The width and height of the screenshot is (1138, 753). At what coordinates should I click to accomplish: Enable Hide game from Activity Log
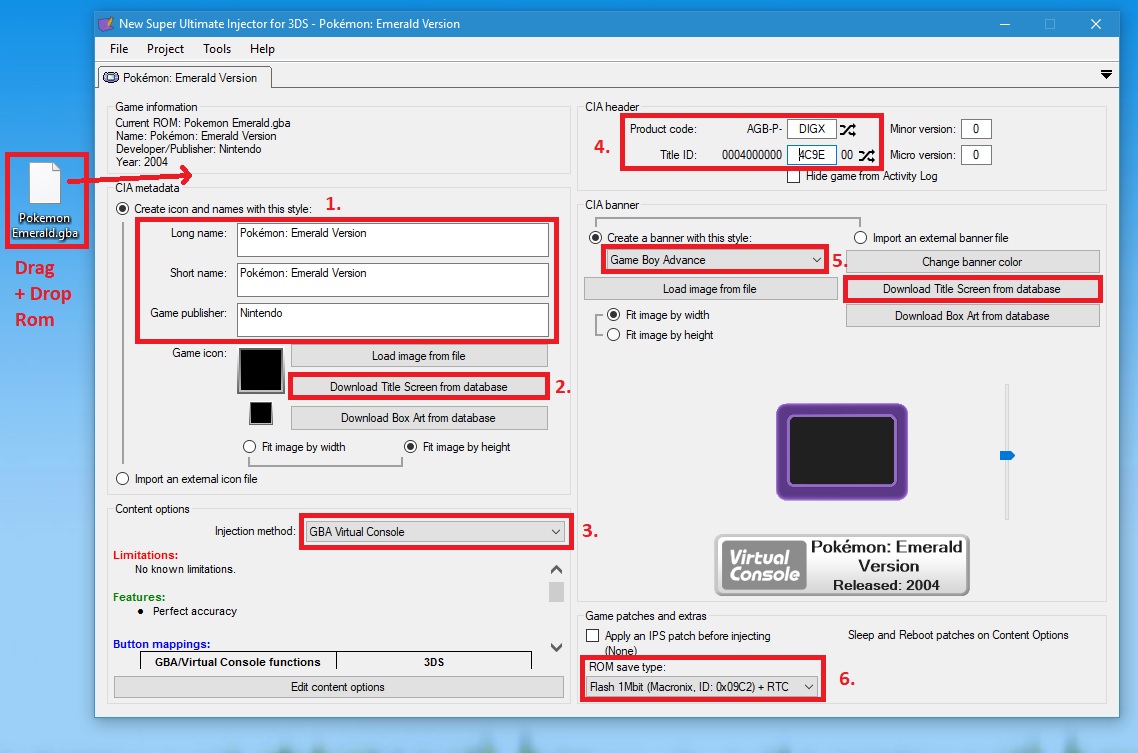click(794, 176)
